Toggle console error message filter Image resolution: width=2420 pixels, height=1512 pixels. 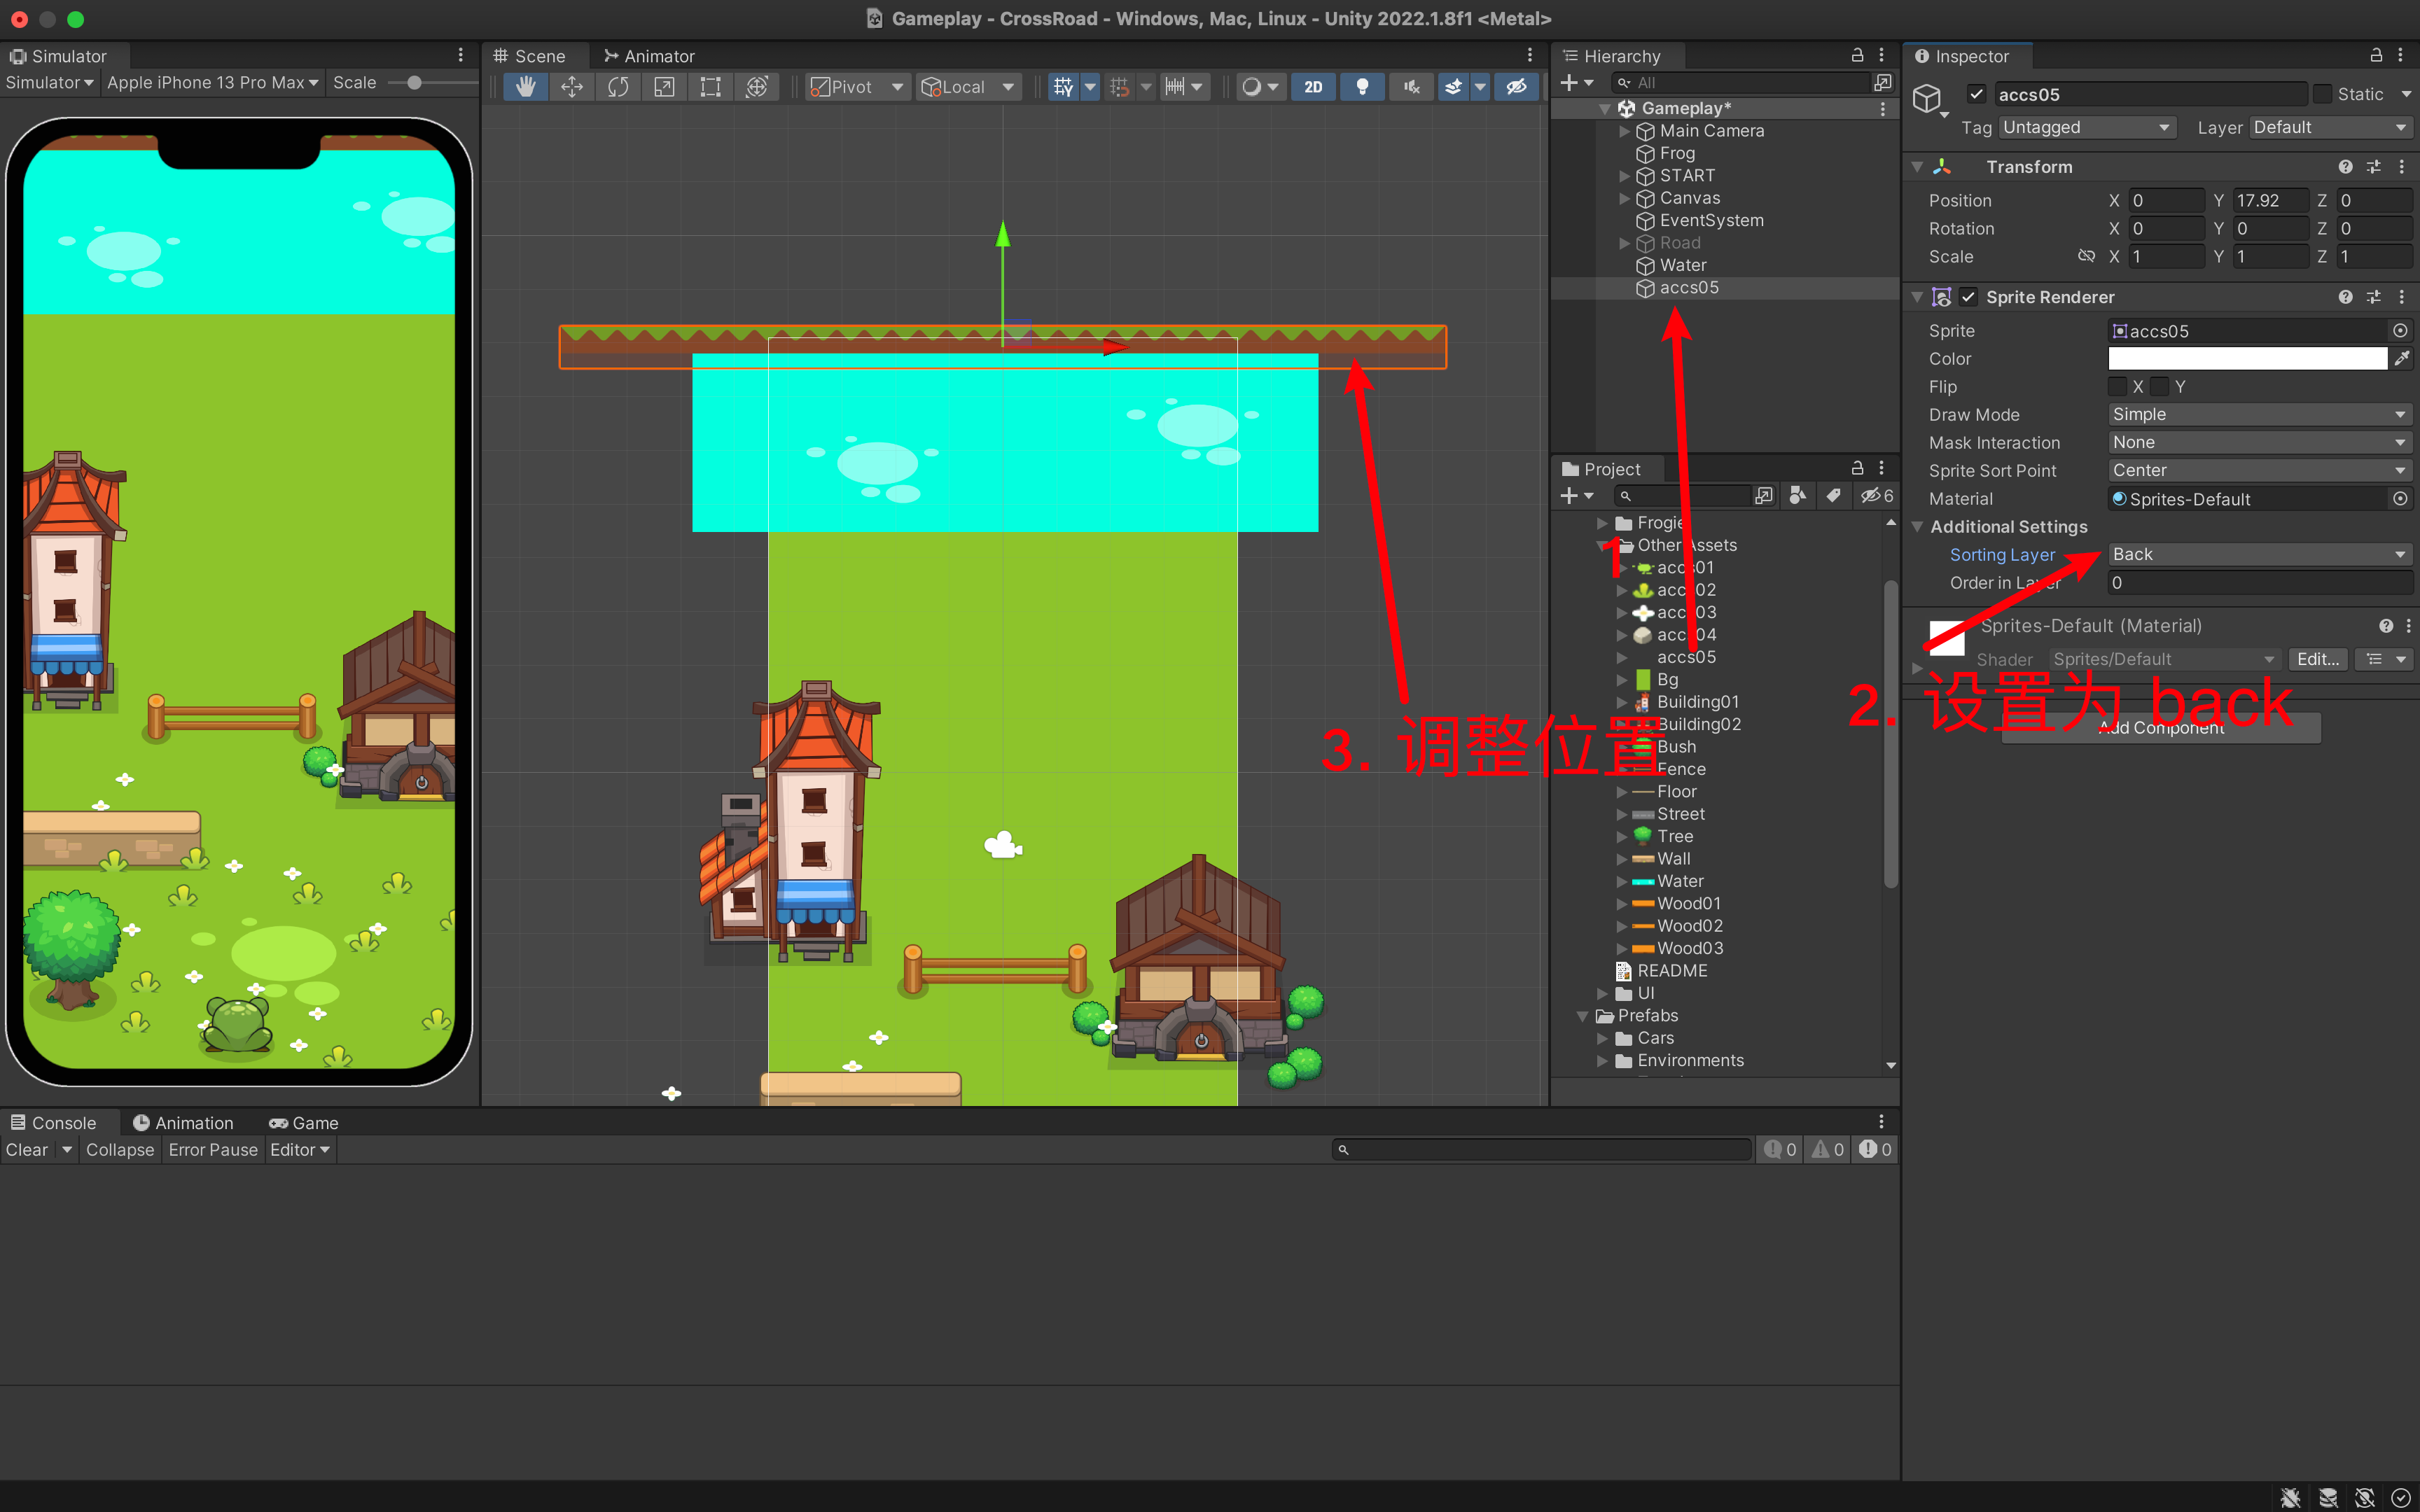1875,1150
